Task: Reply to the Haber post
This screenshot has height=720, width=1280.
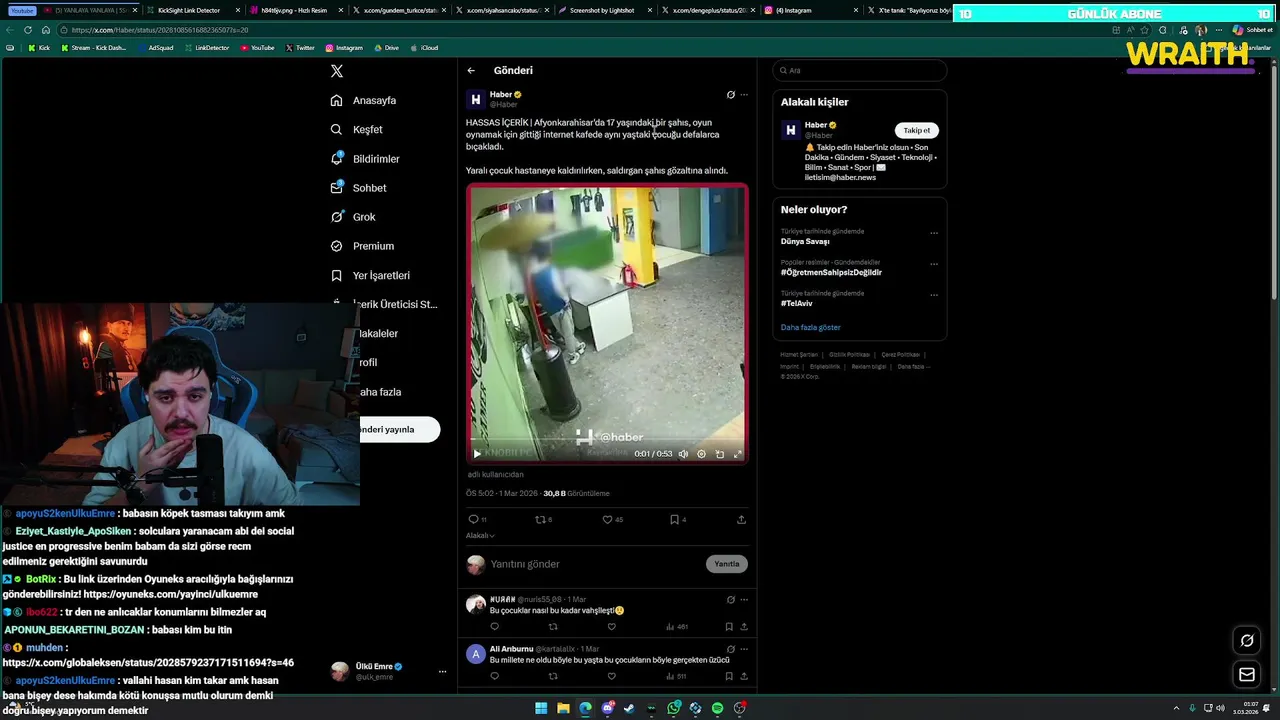Action: point(477,520)
